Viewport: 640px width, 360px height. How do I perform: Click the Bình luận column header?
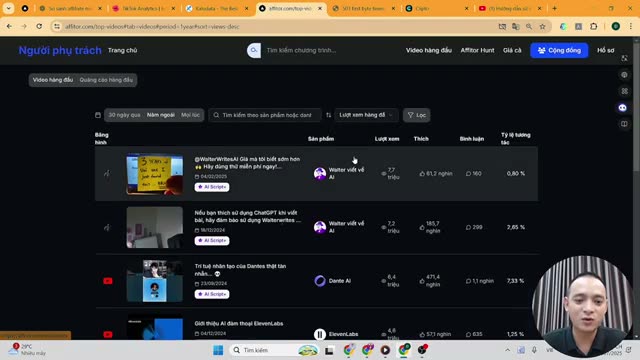click(471, 139)
